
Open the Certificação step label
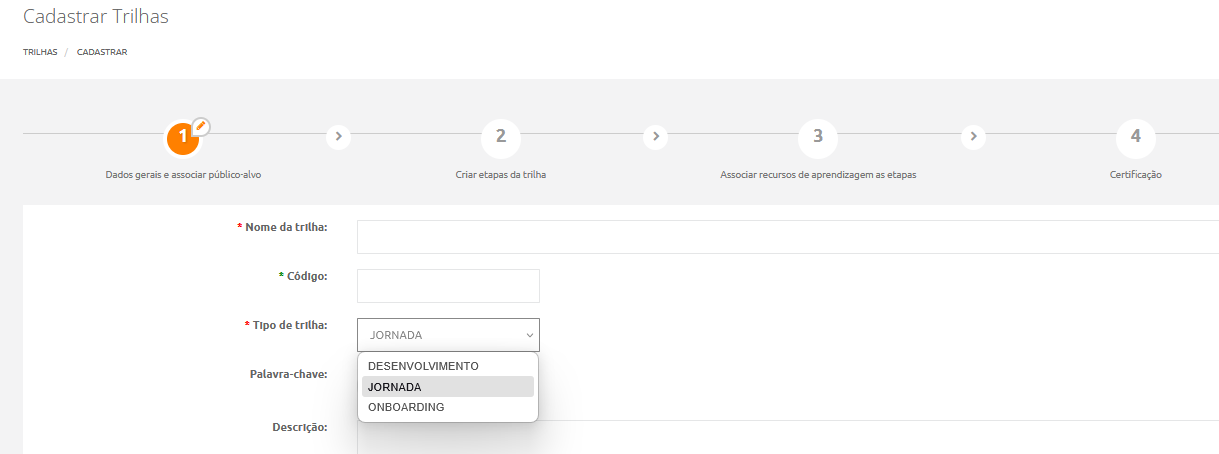[1135, 174]
